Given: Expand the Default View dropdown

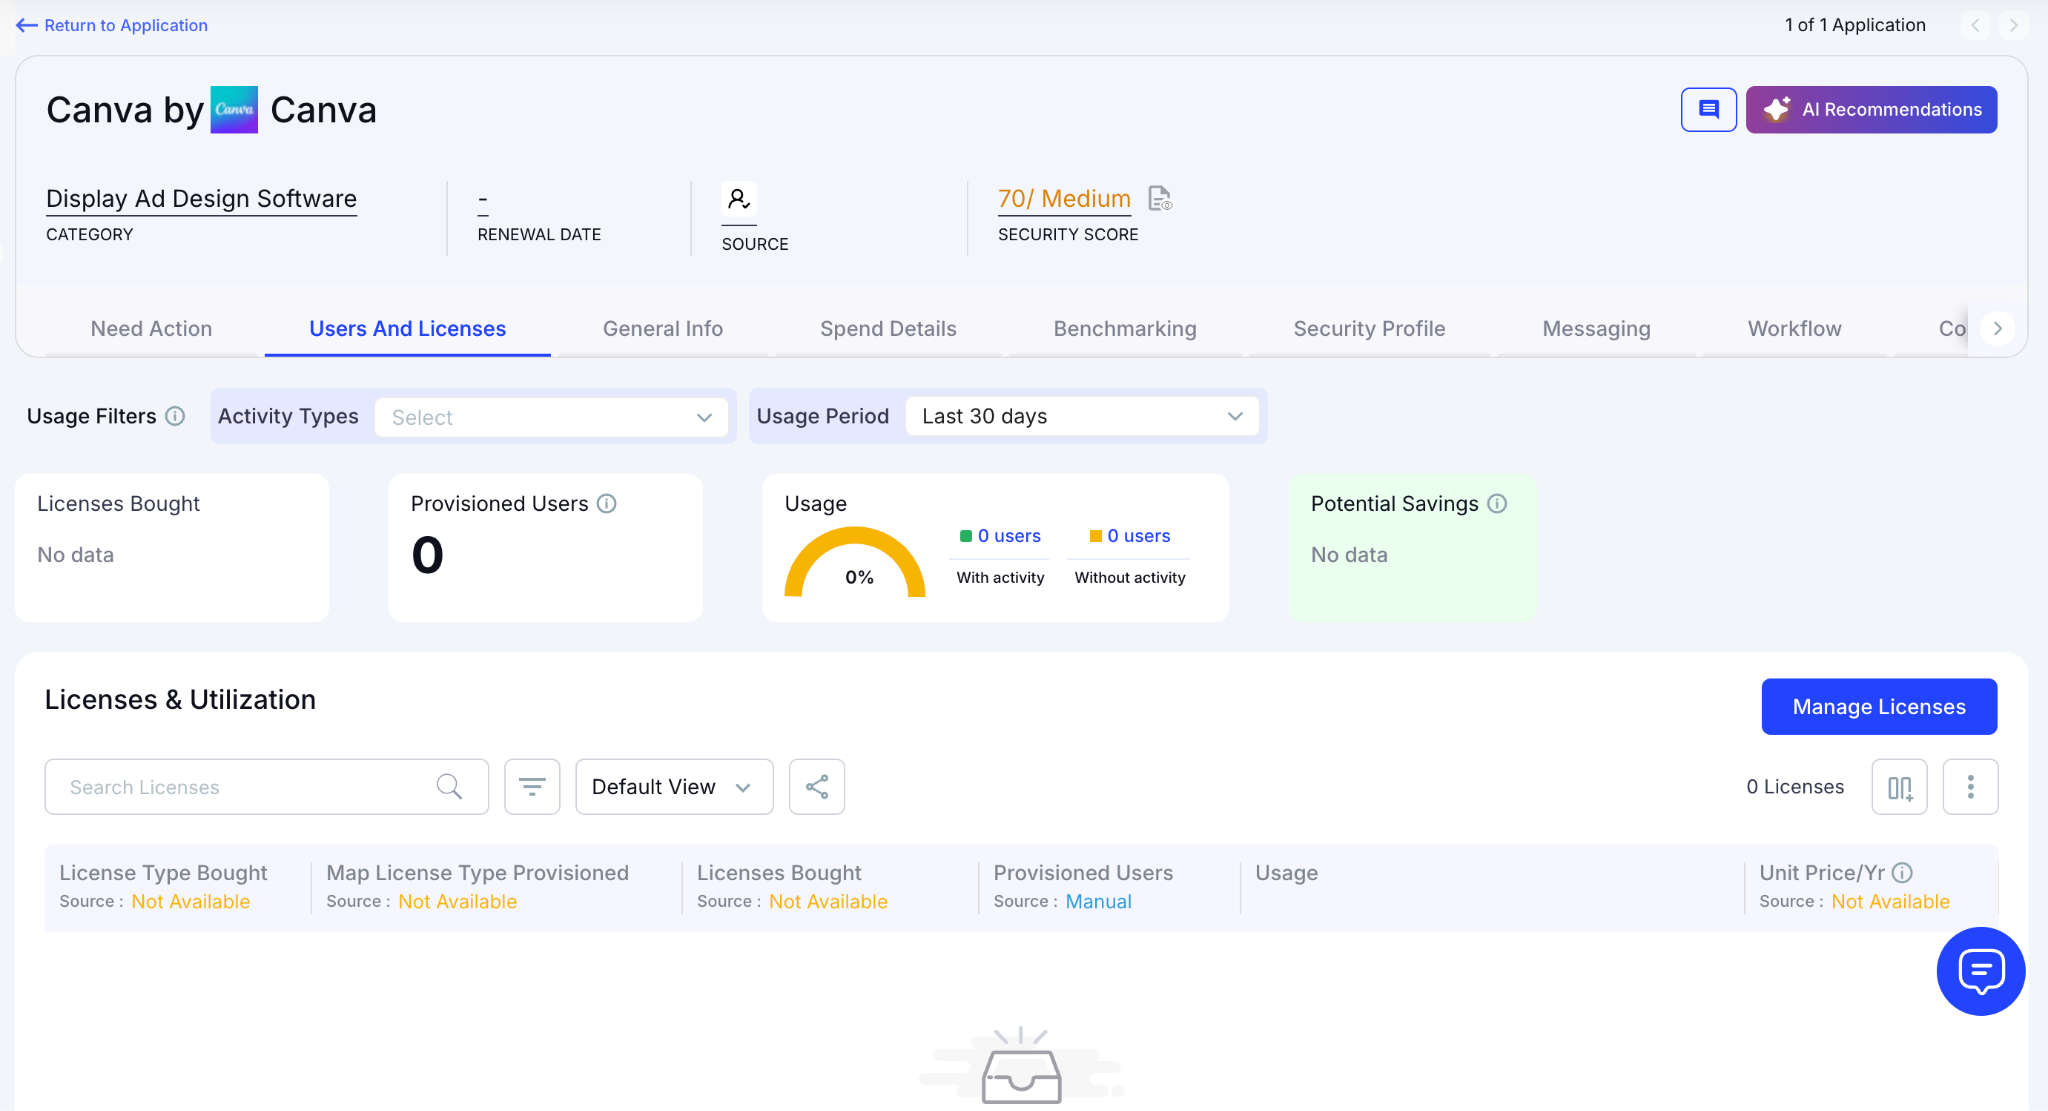Looking at the screenshot, I should point(673,787).
